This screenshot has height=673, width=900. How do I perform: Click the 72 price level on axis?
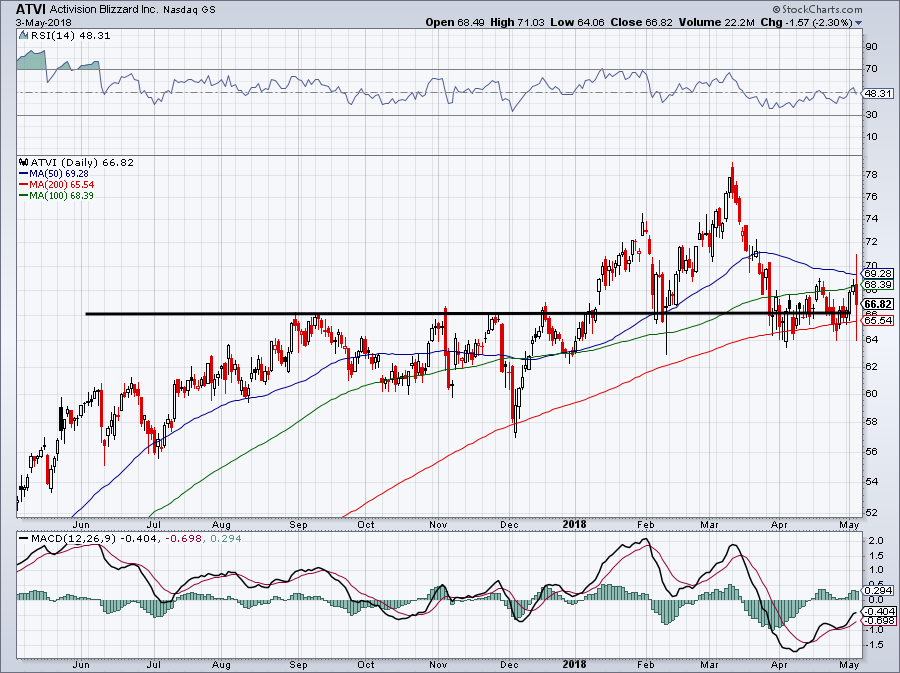(x=871, y=241)
